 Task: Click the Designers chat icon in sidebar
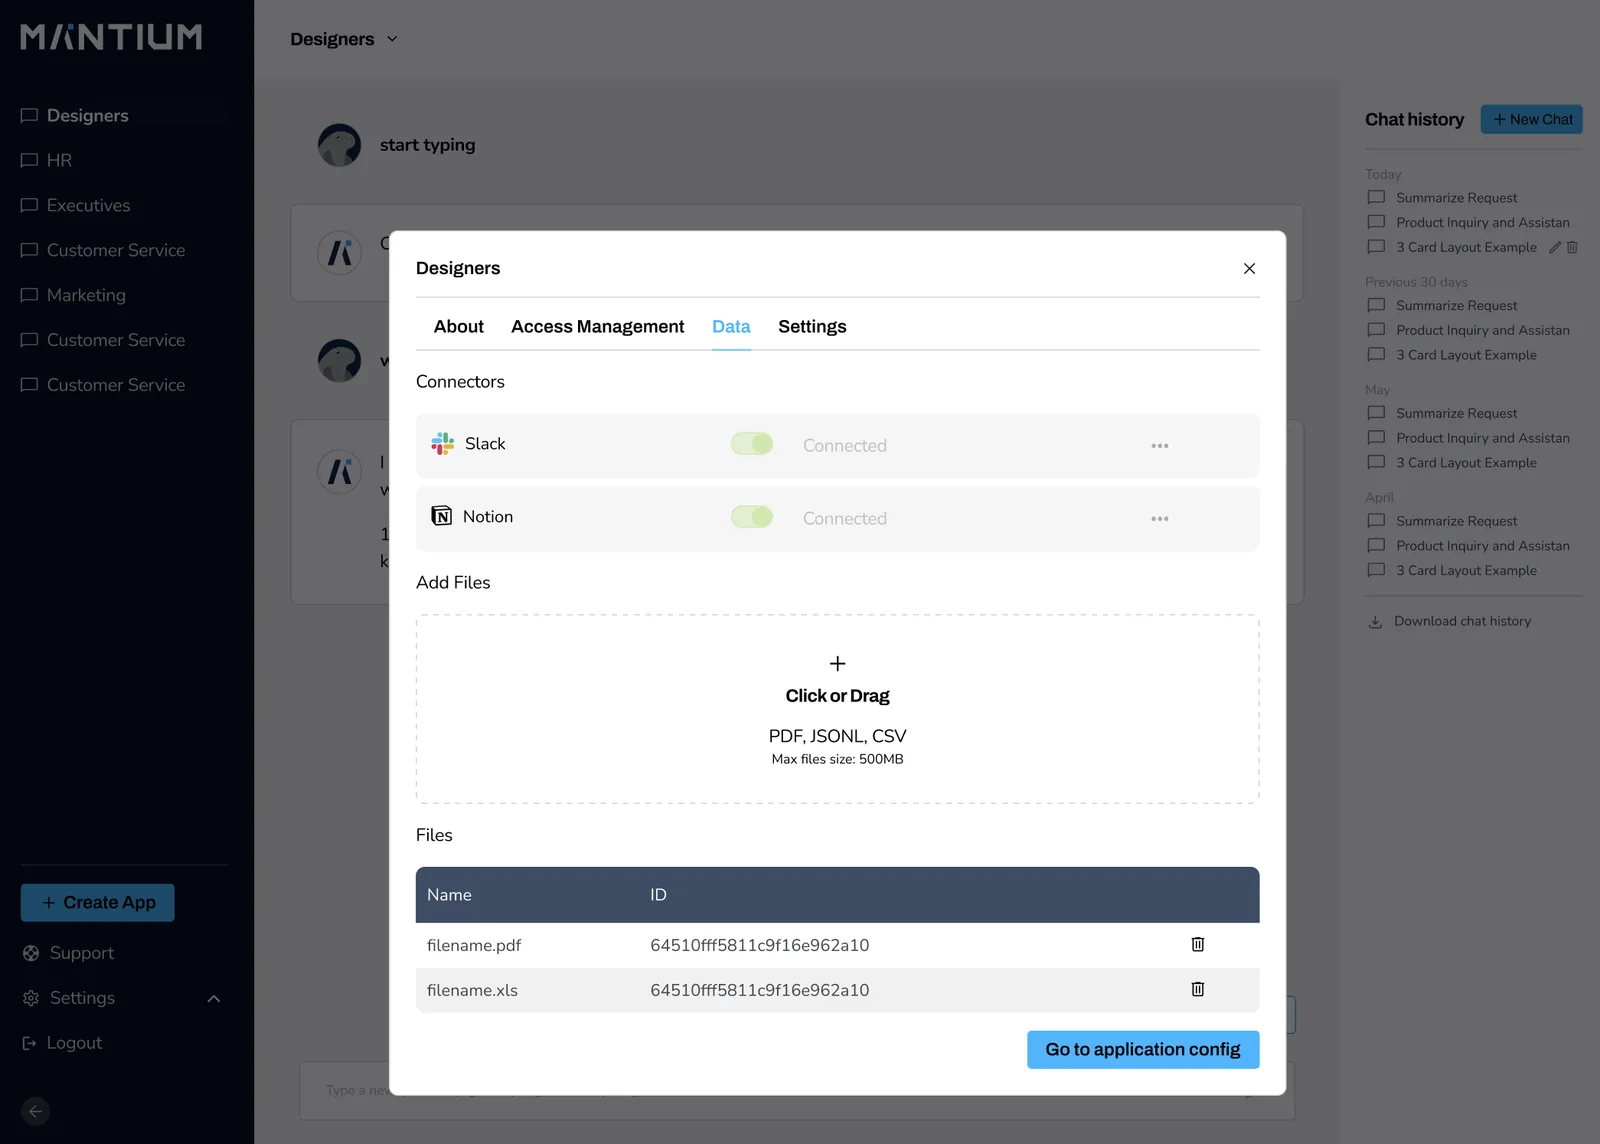tap(29, 115)
